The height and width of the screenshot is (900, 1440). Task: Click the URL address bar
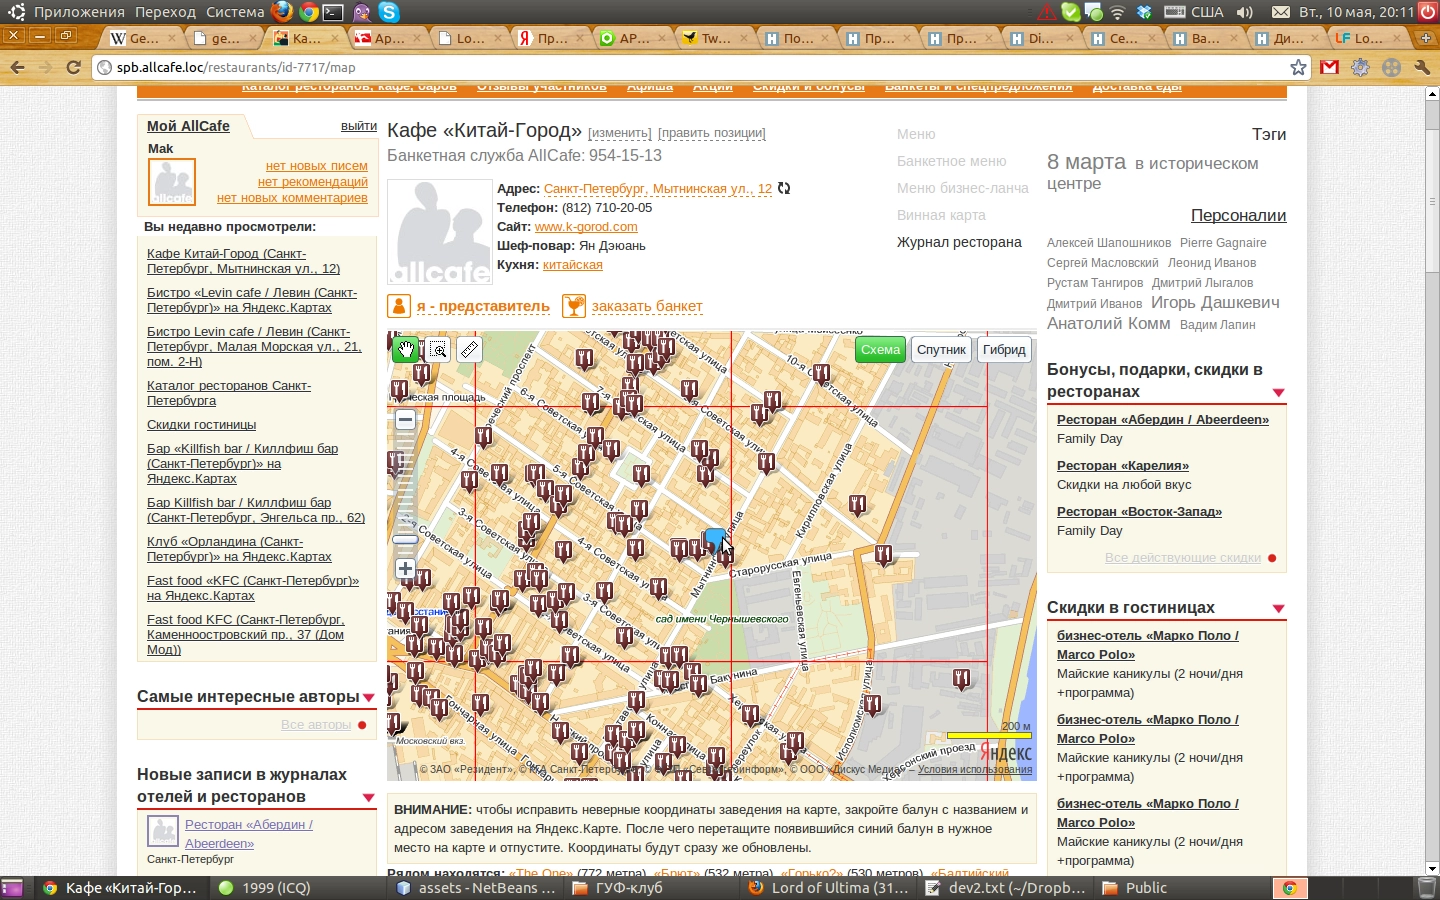pos(700,67)
